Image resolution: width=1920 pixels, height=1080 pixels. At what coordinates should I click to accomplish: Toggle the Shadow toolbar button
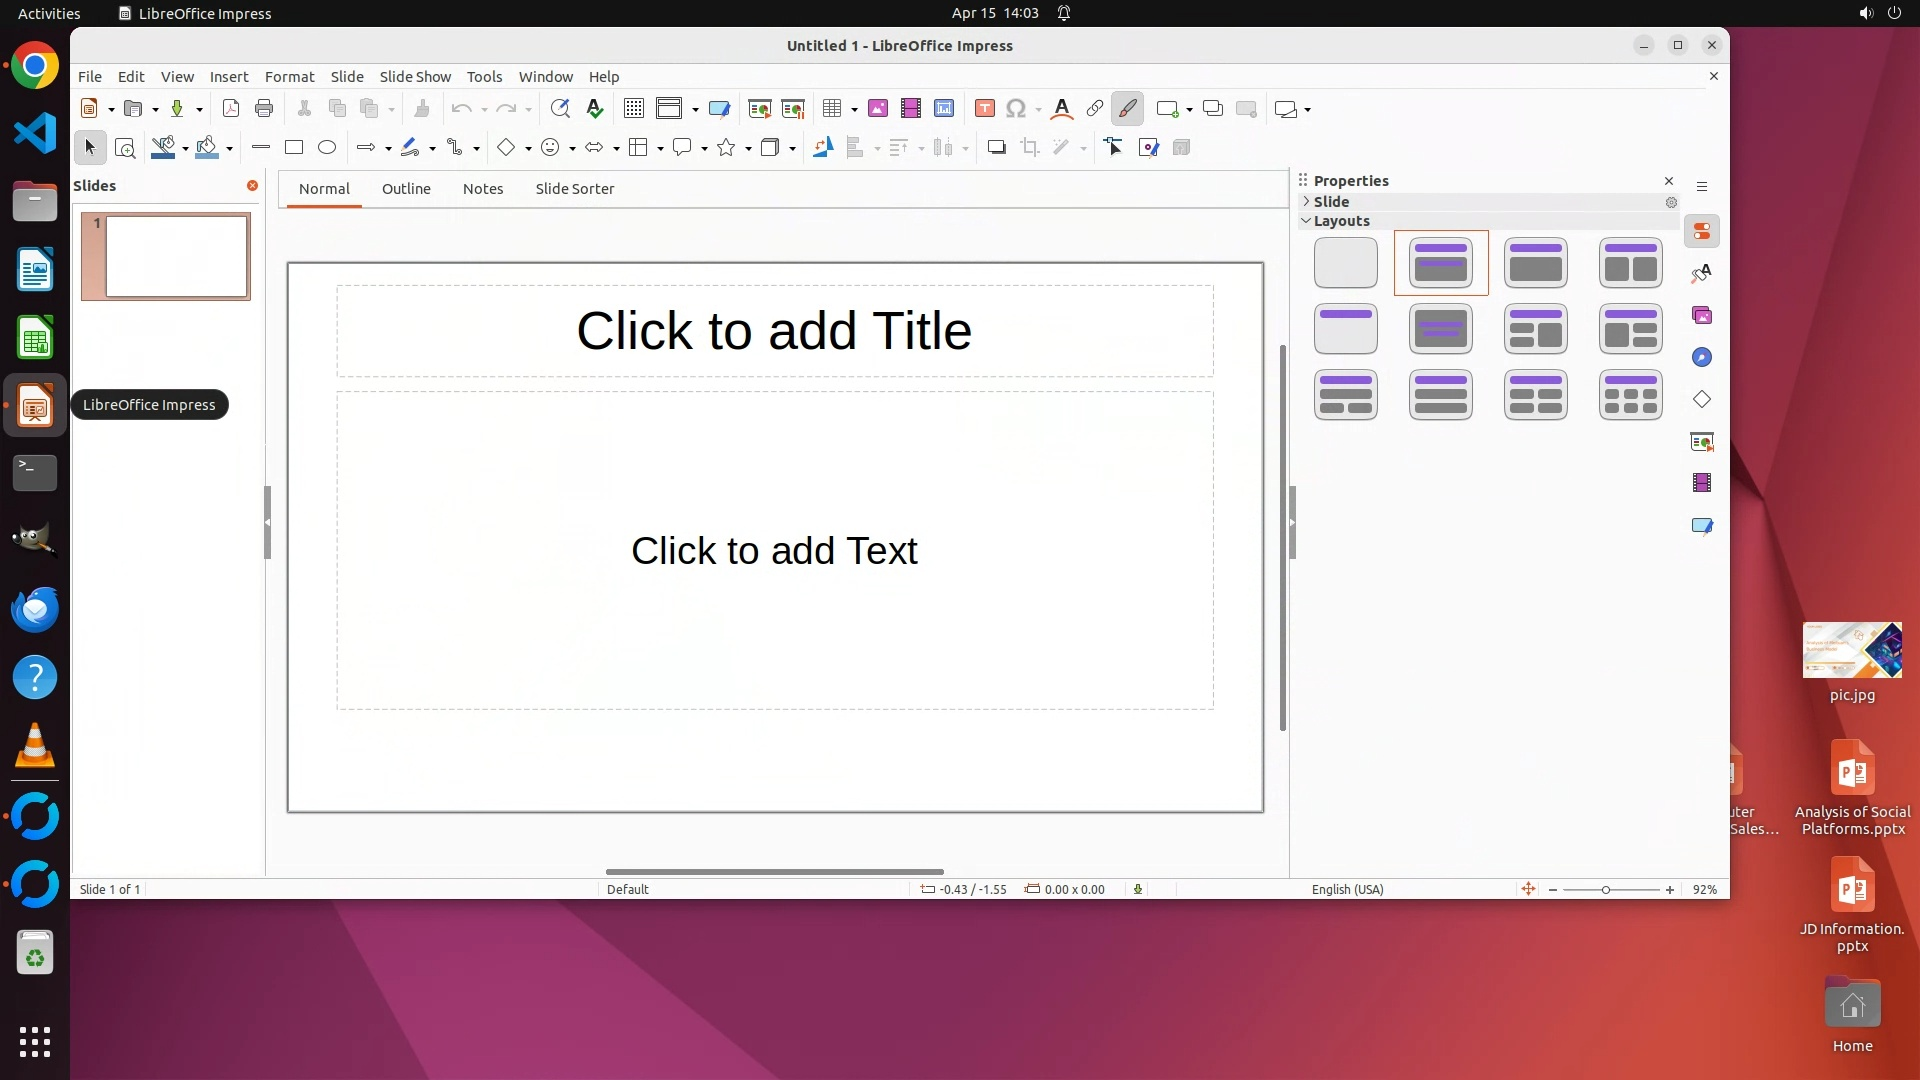[x=996, y=148]
